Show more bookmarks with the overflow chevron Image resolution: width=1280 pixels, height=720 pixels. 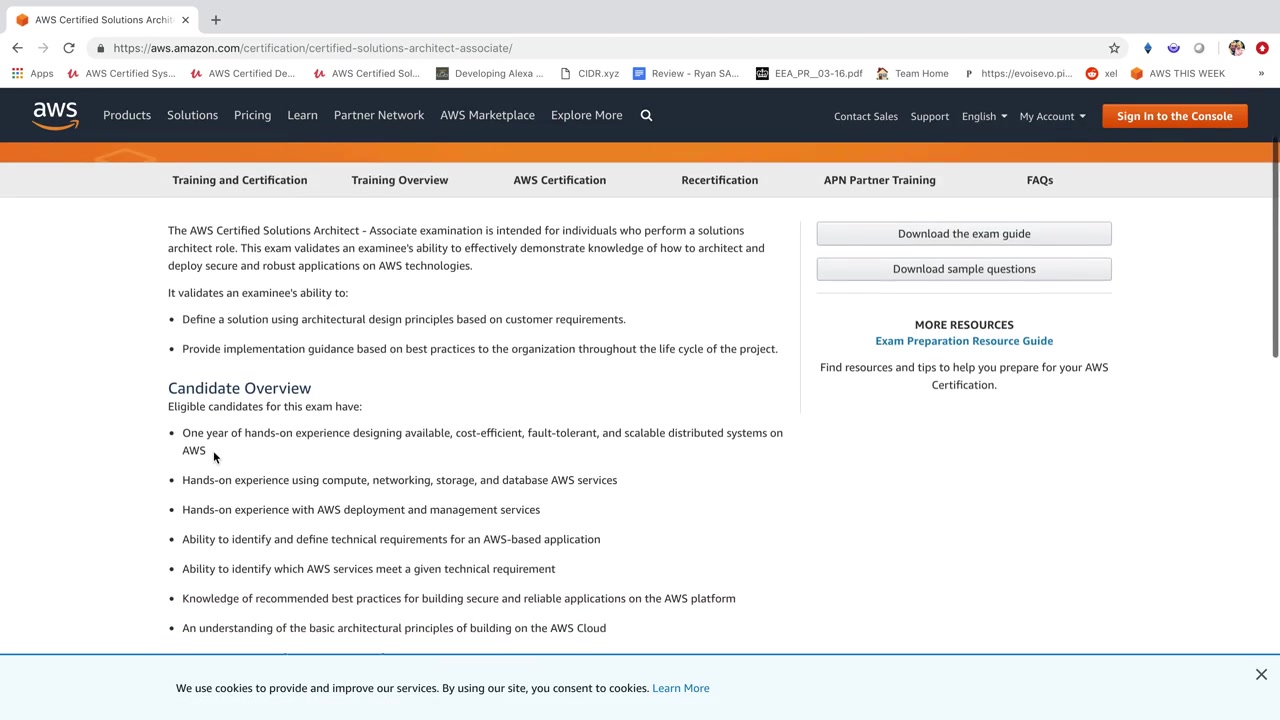pos(1261,73)
